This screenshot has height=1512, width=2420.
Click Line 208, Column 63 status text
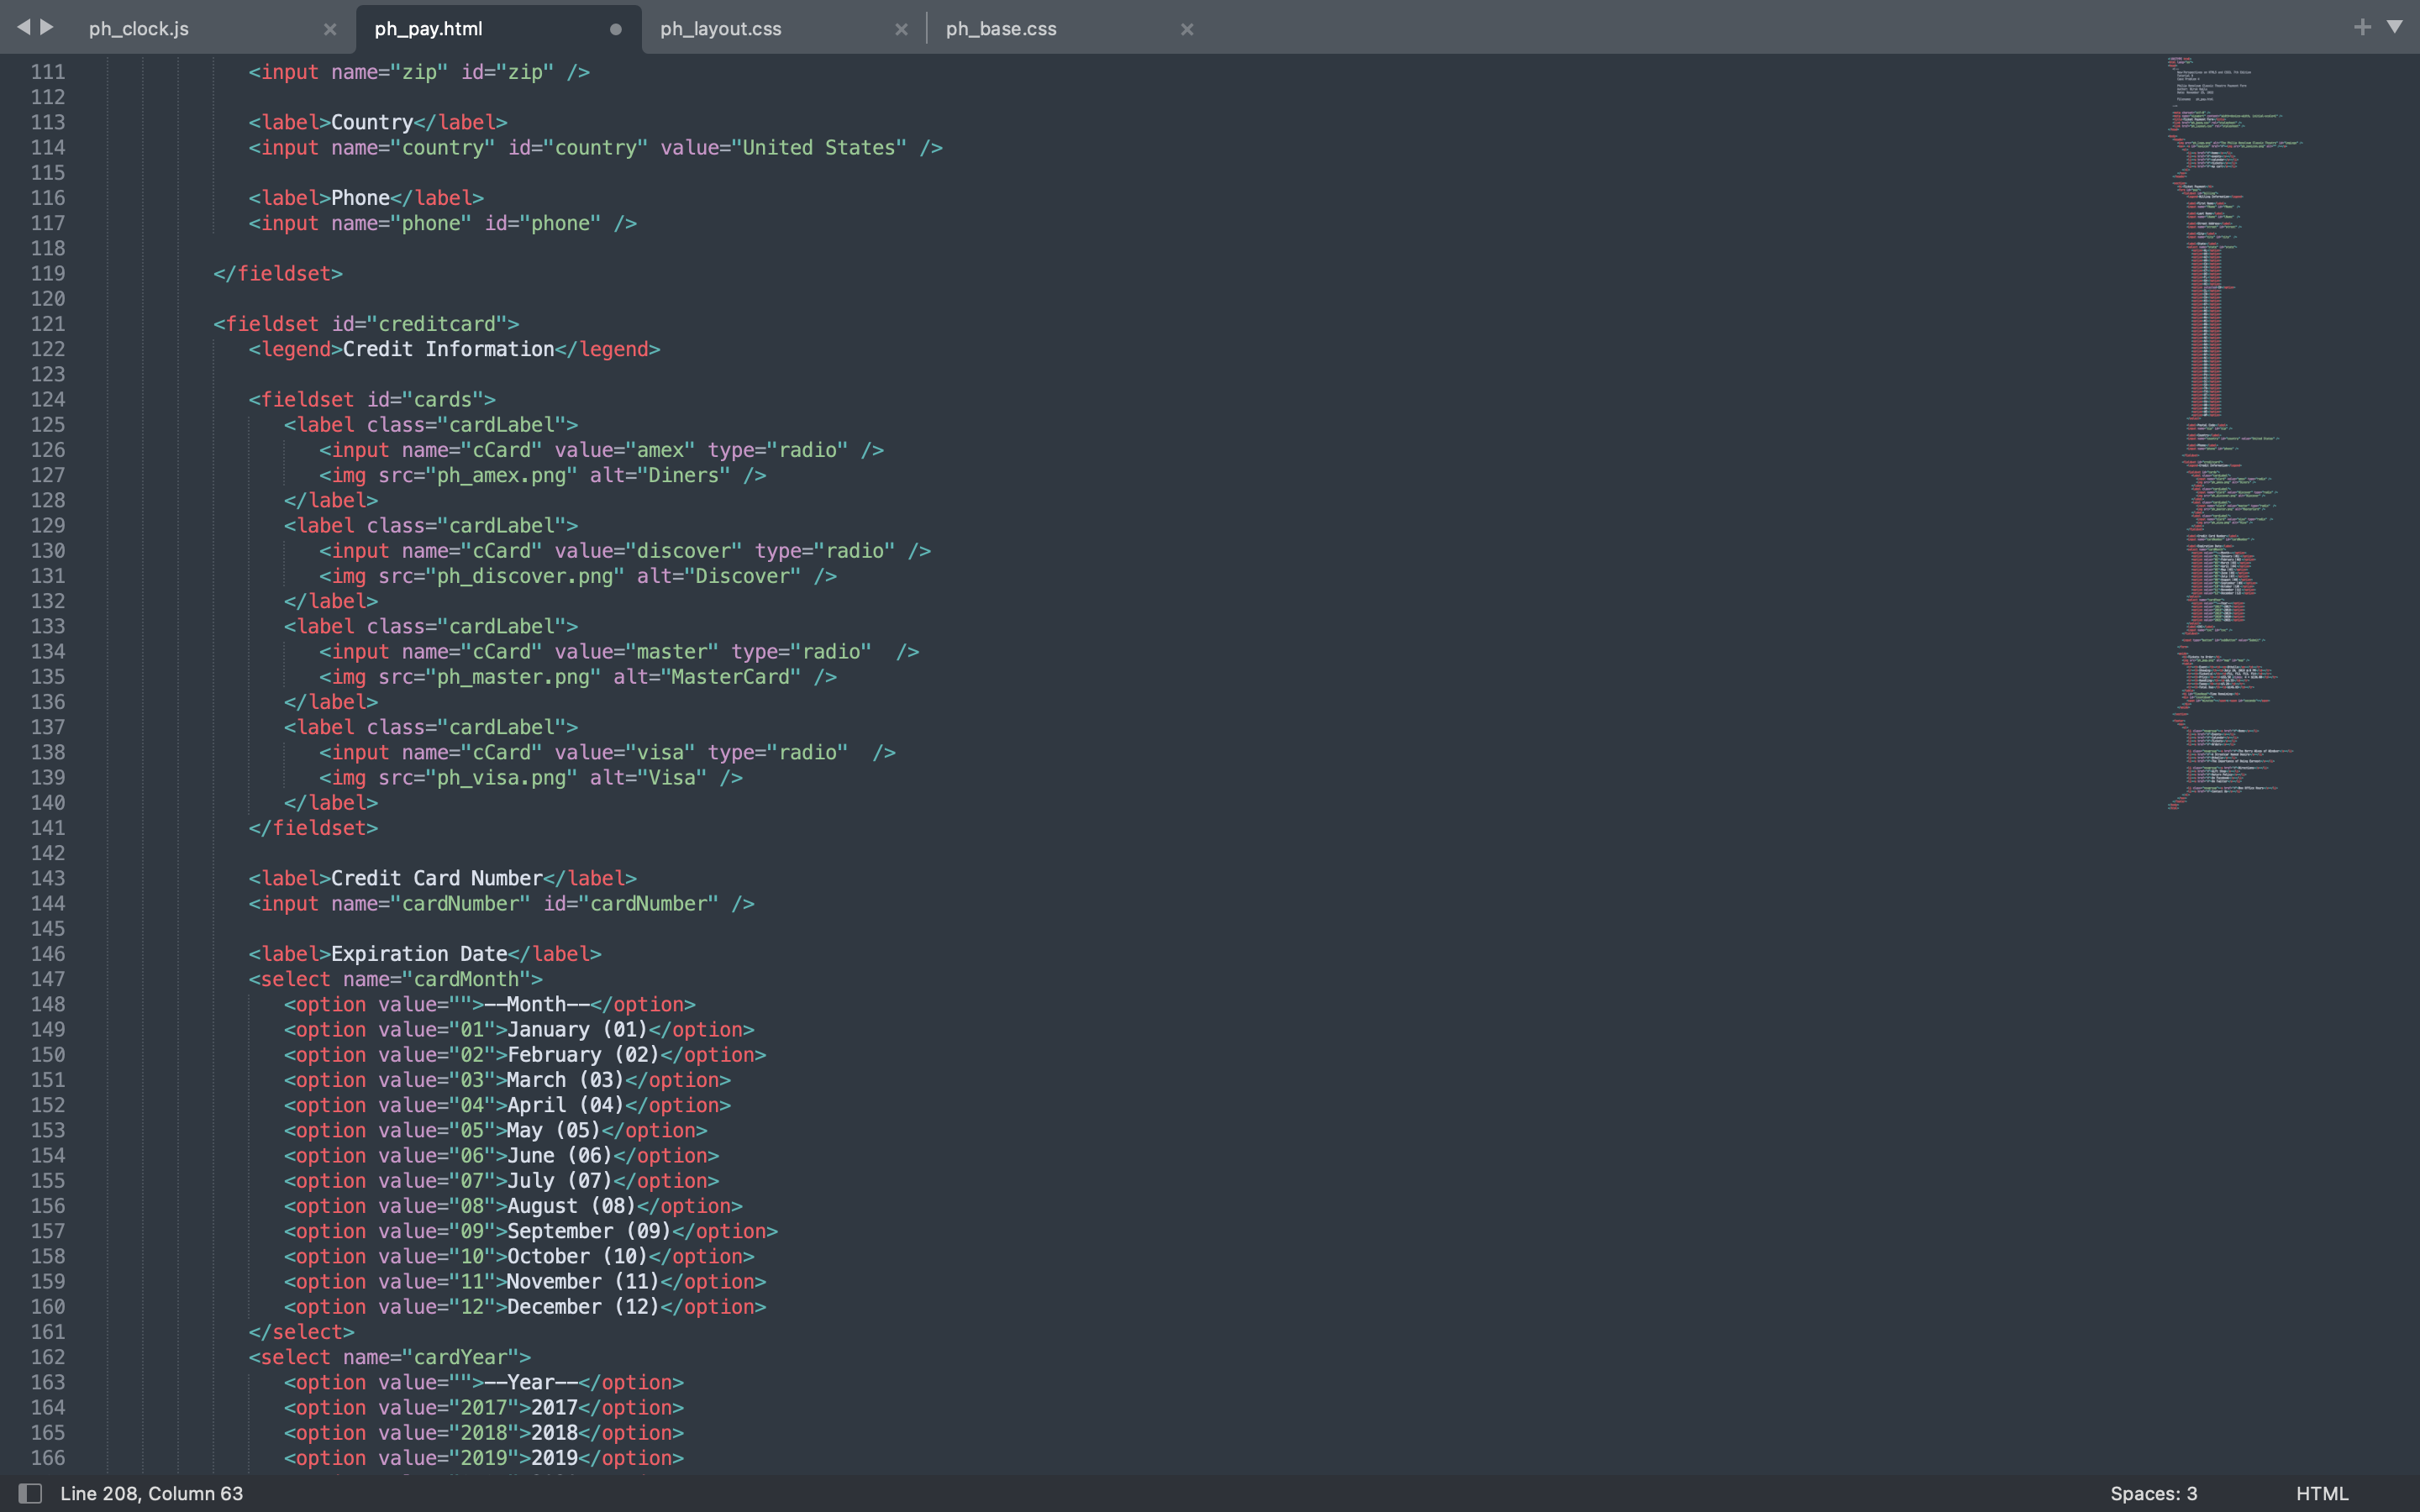pos(151,1493)
